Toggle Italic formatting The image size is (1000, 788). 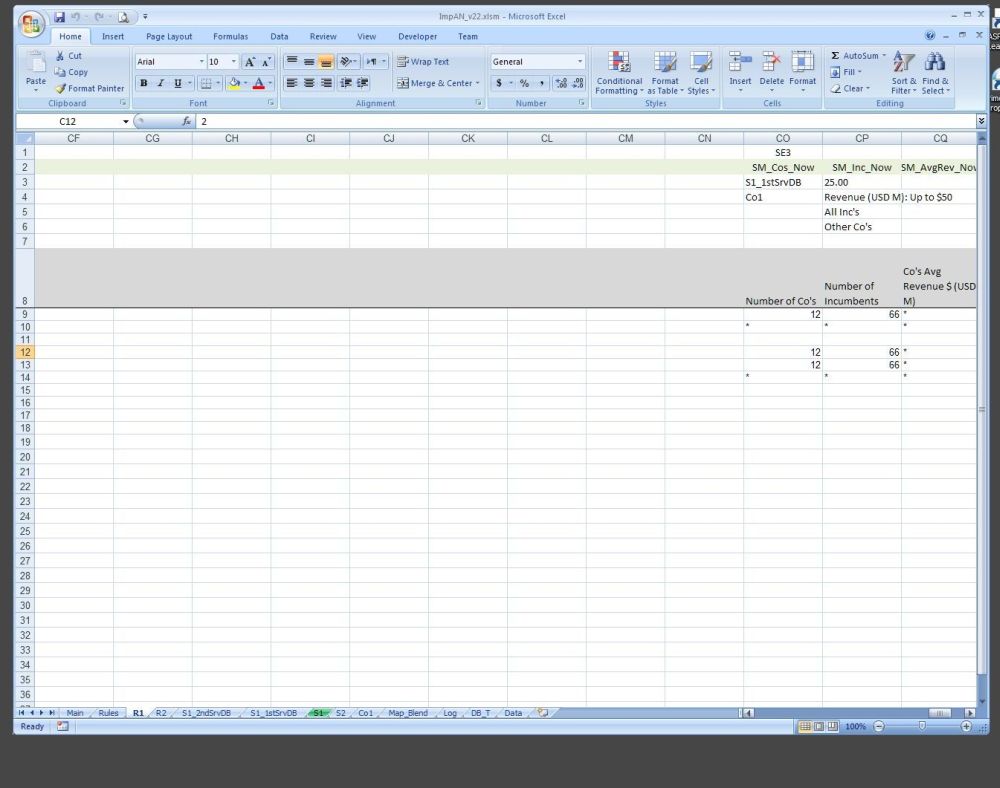point(160,83)
